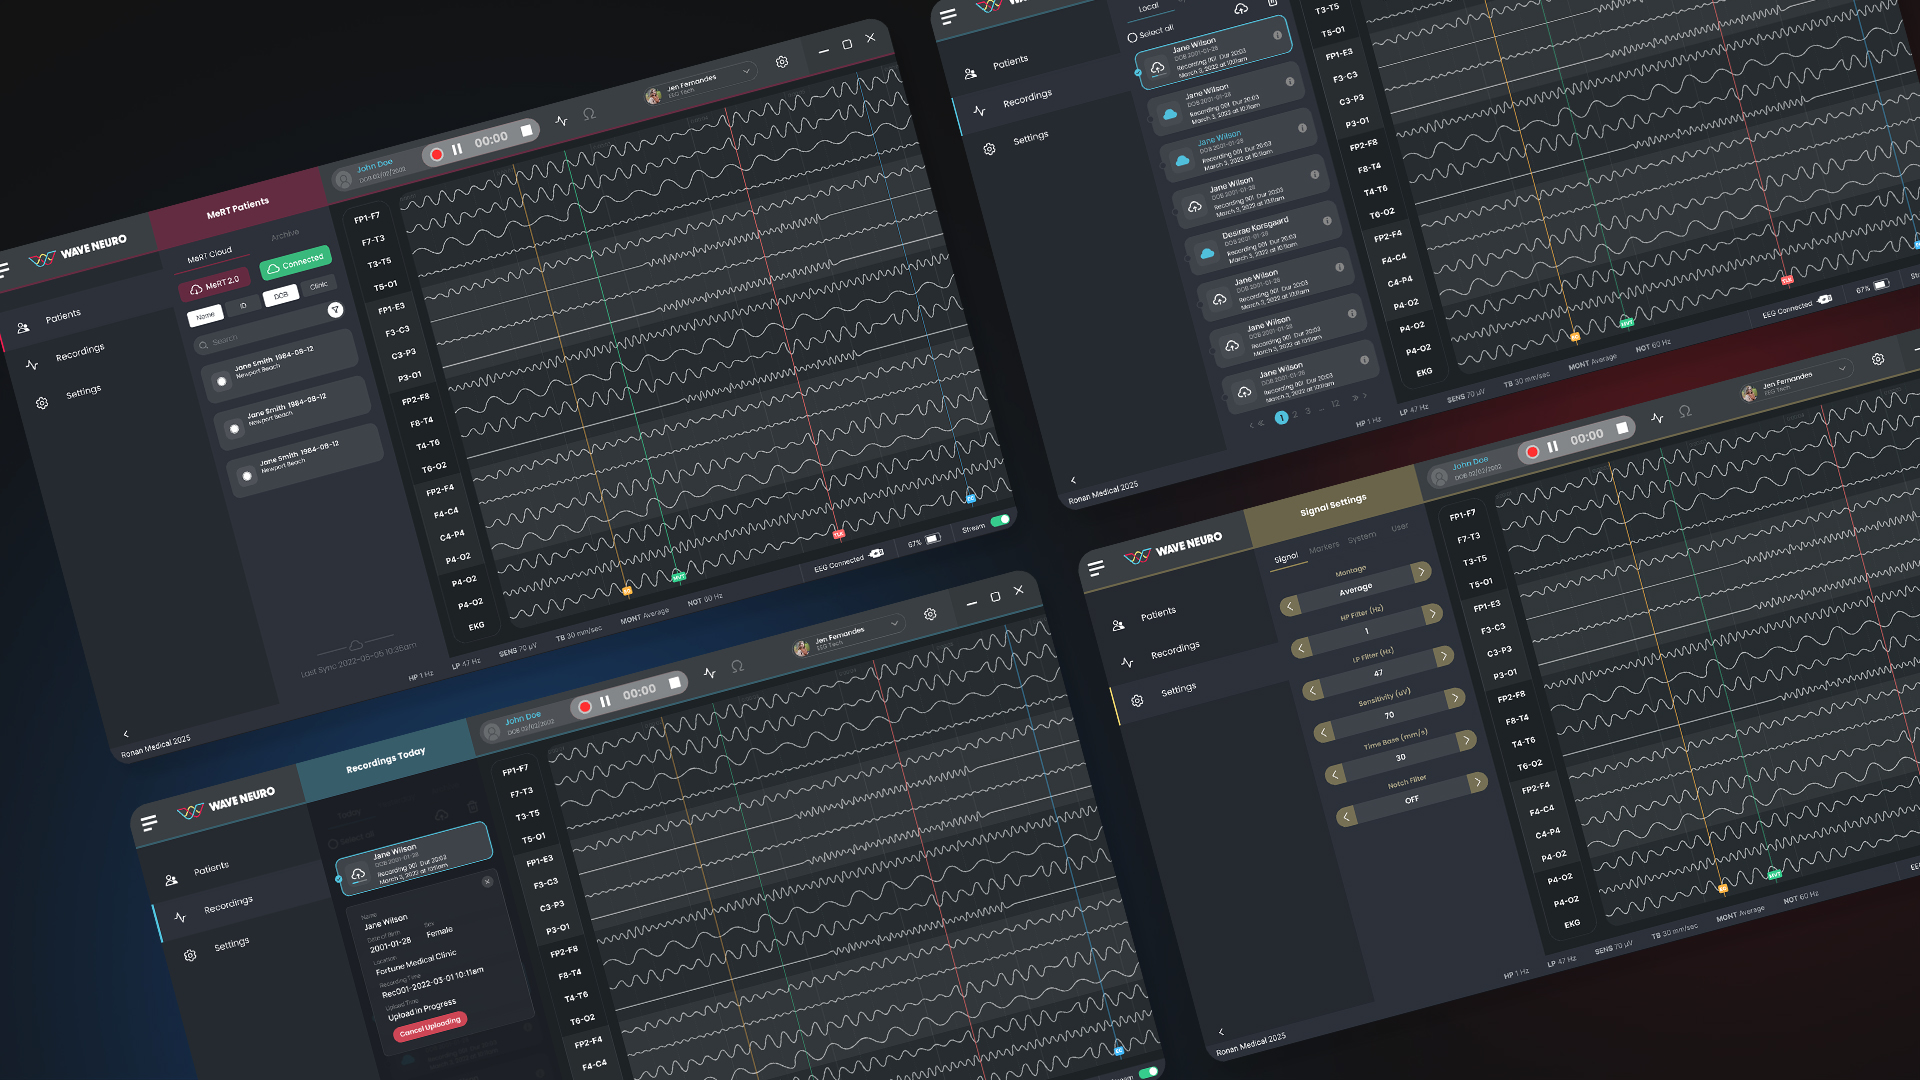Open Recordings in MeRT Patients sidebar
Screen dimensions: 1920x1080
click(x=80, y=352)
